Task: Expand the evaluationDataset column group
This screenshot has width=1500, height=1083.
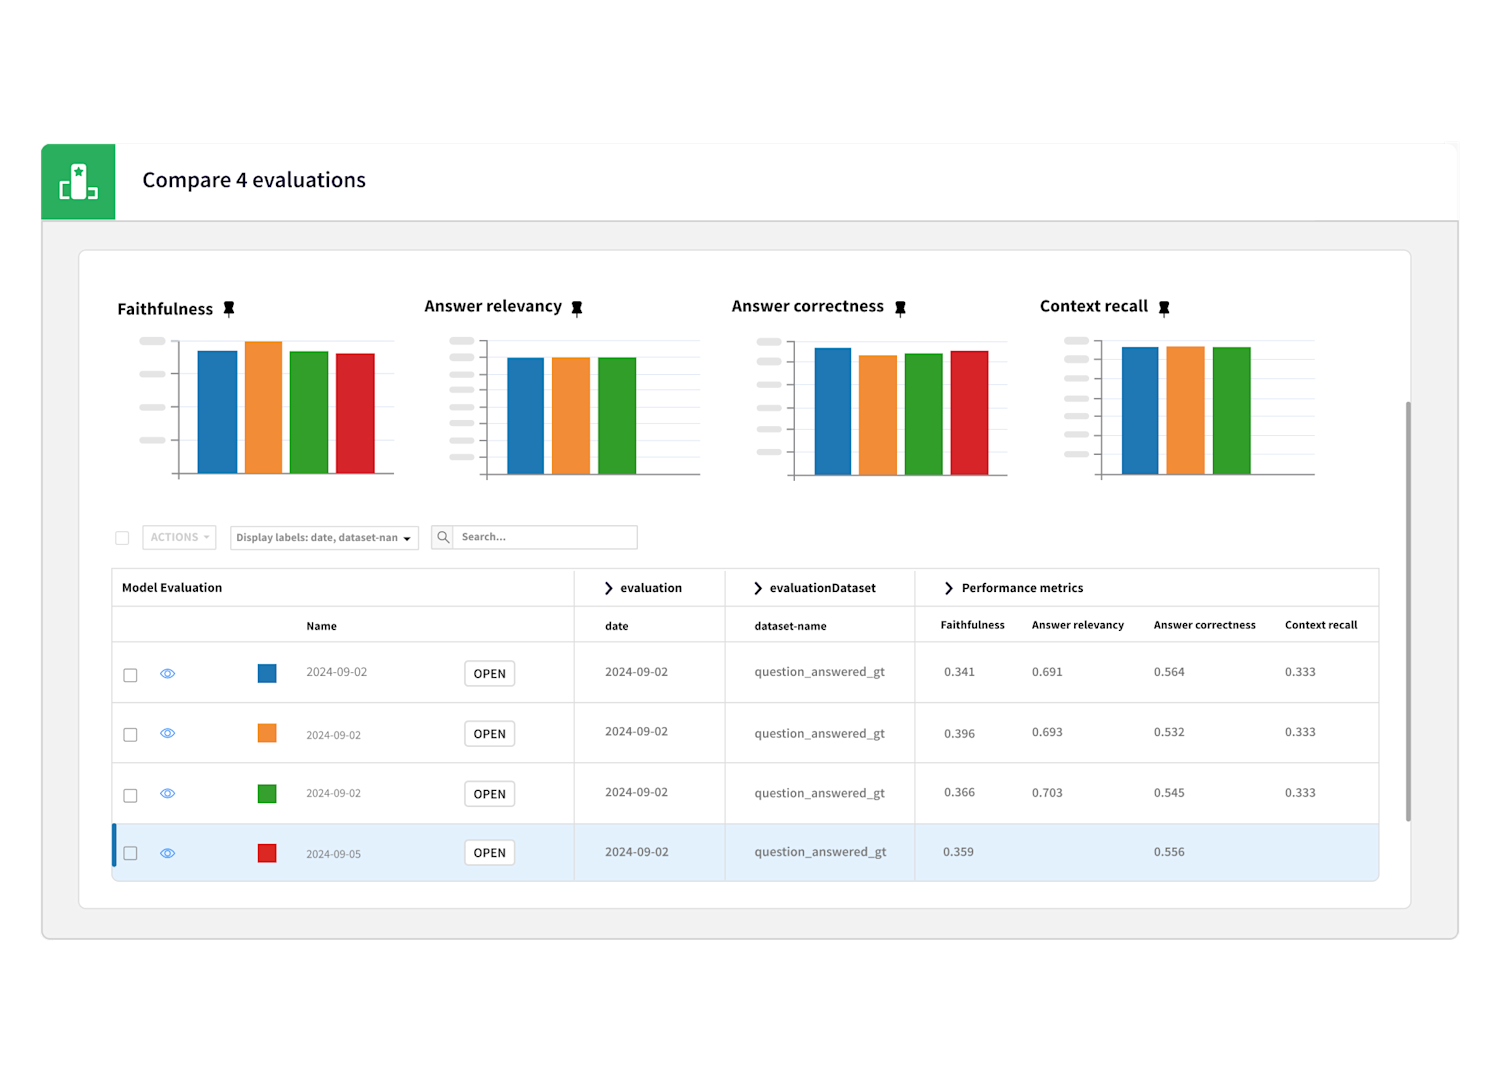Action: (x=758, y=588)
